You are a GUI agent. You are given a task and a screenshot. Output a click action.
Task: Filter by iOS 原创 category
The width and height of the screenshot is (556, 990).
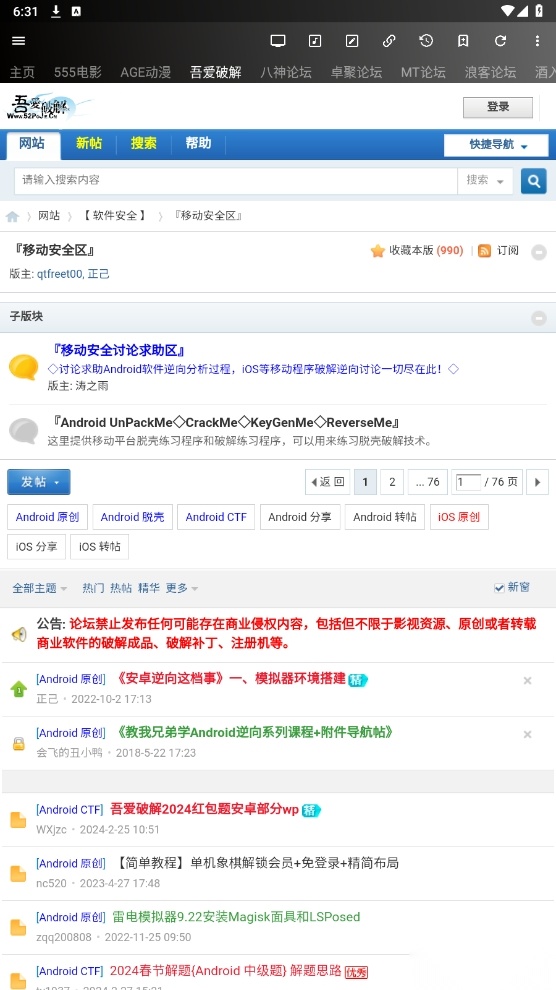click(459, 517)
